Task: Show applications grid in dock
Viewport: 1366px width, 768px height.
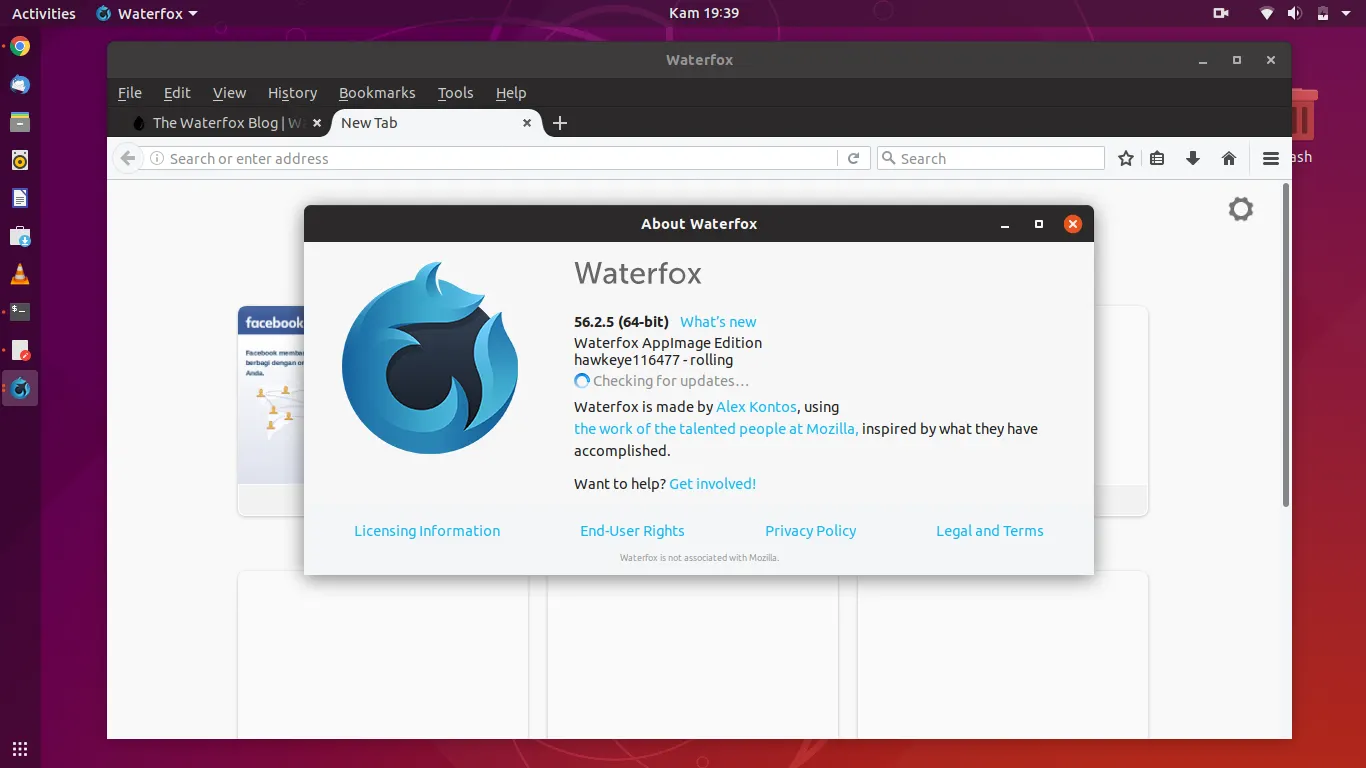Action: 20,748
